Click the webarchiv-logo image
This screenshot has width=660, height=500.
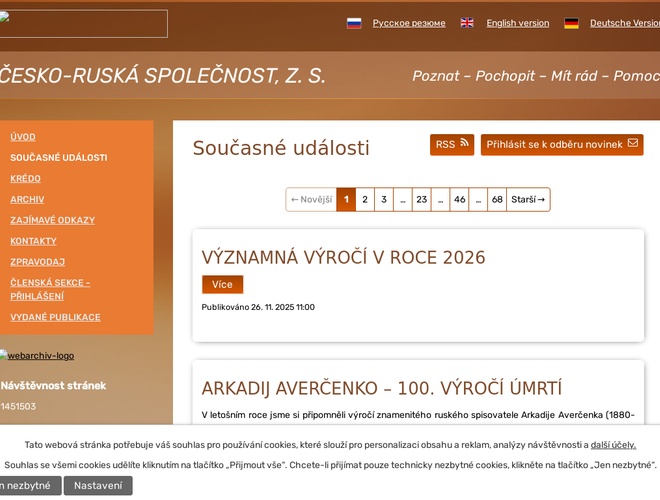click(x=37, y=356)
